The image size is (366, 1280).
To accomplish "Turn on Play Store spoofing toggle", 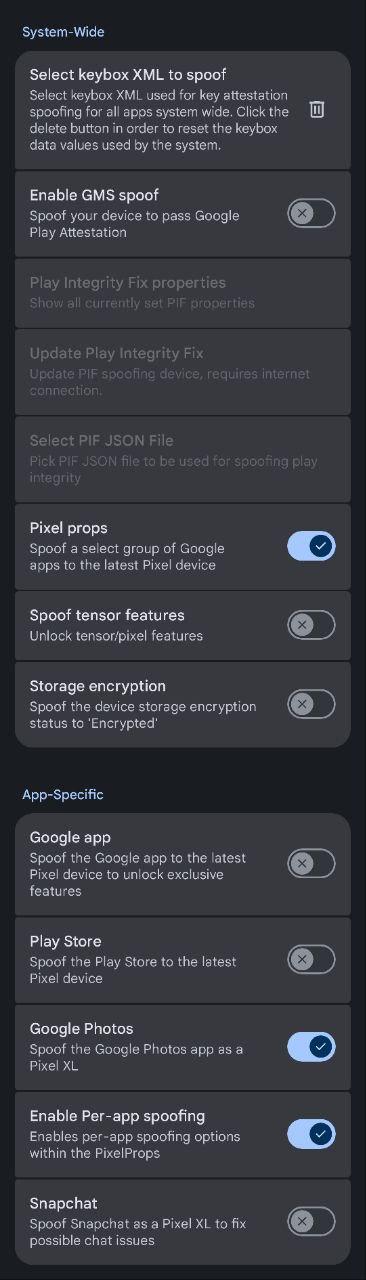I will pyautogui.click(x=311, y=960).
